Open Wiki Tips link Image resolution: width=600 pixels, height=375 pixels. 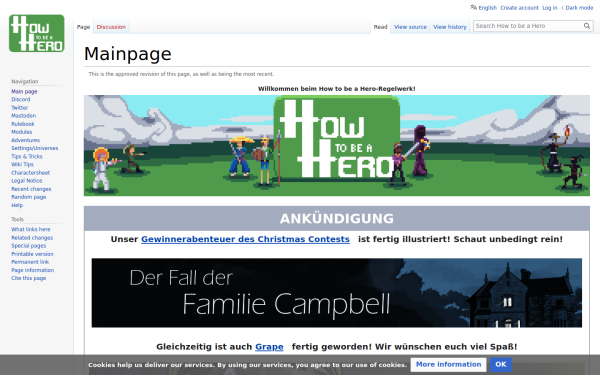(x=22, y=165)
